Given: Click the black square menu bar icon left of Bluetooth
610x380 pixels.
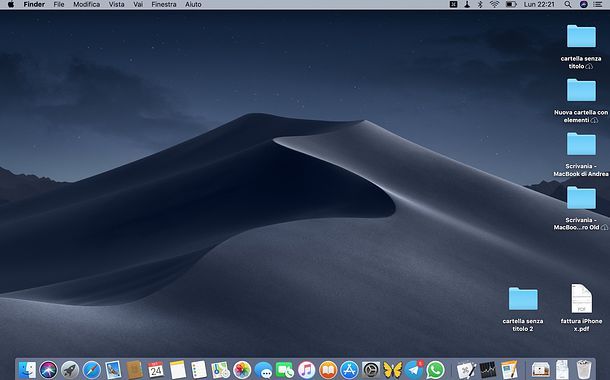Looking at the screenshot, I should (453, 4).
